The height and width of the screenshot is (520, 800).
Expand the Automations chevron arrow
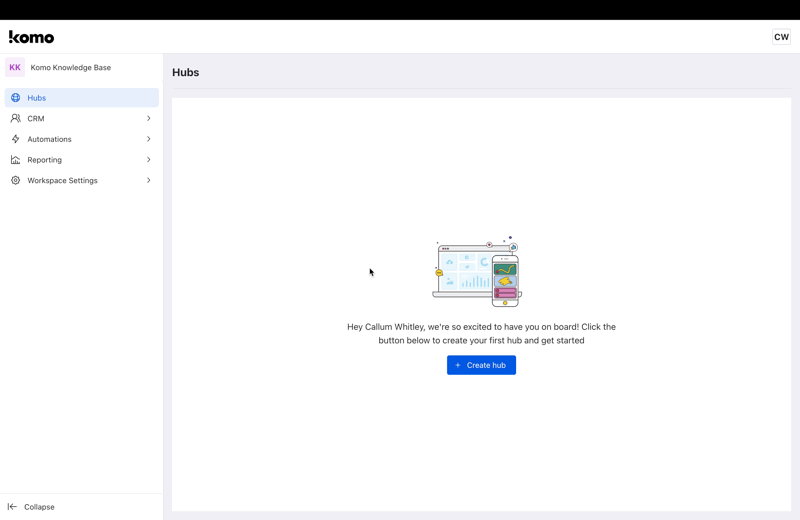[x=149, y=139]
